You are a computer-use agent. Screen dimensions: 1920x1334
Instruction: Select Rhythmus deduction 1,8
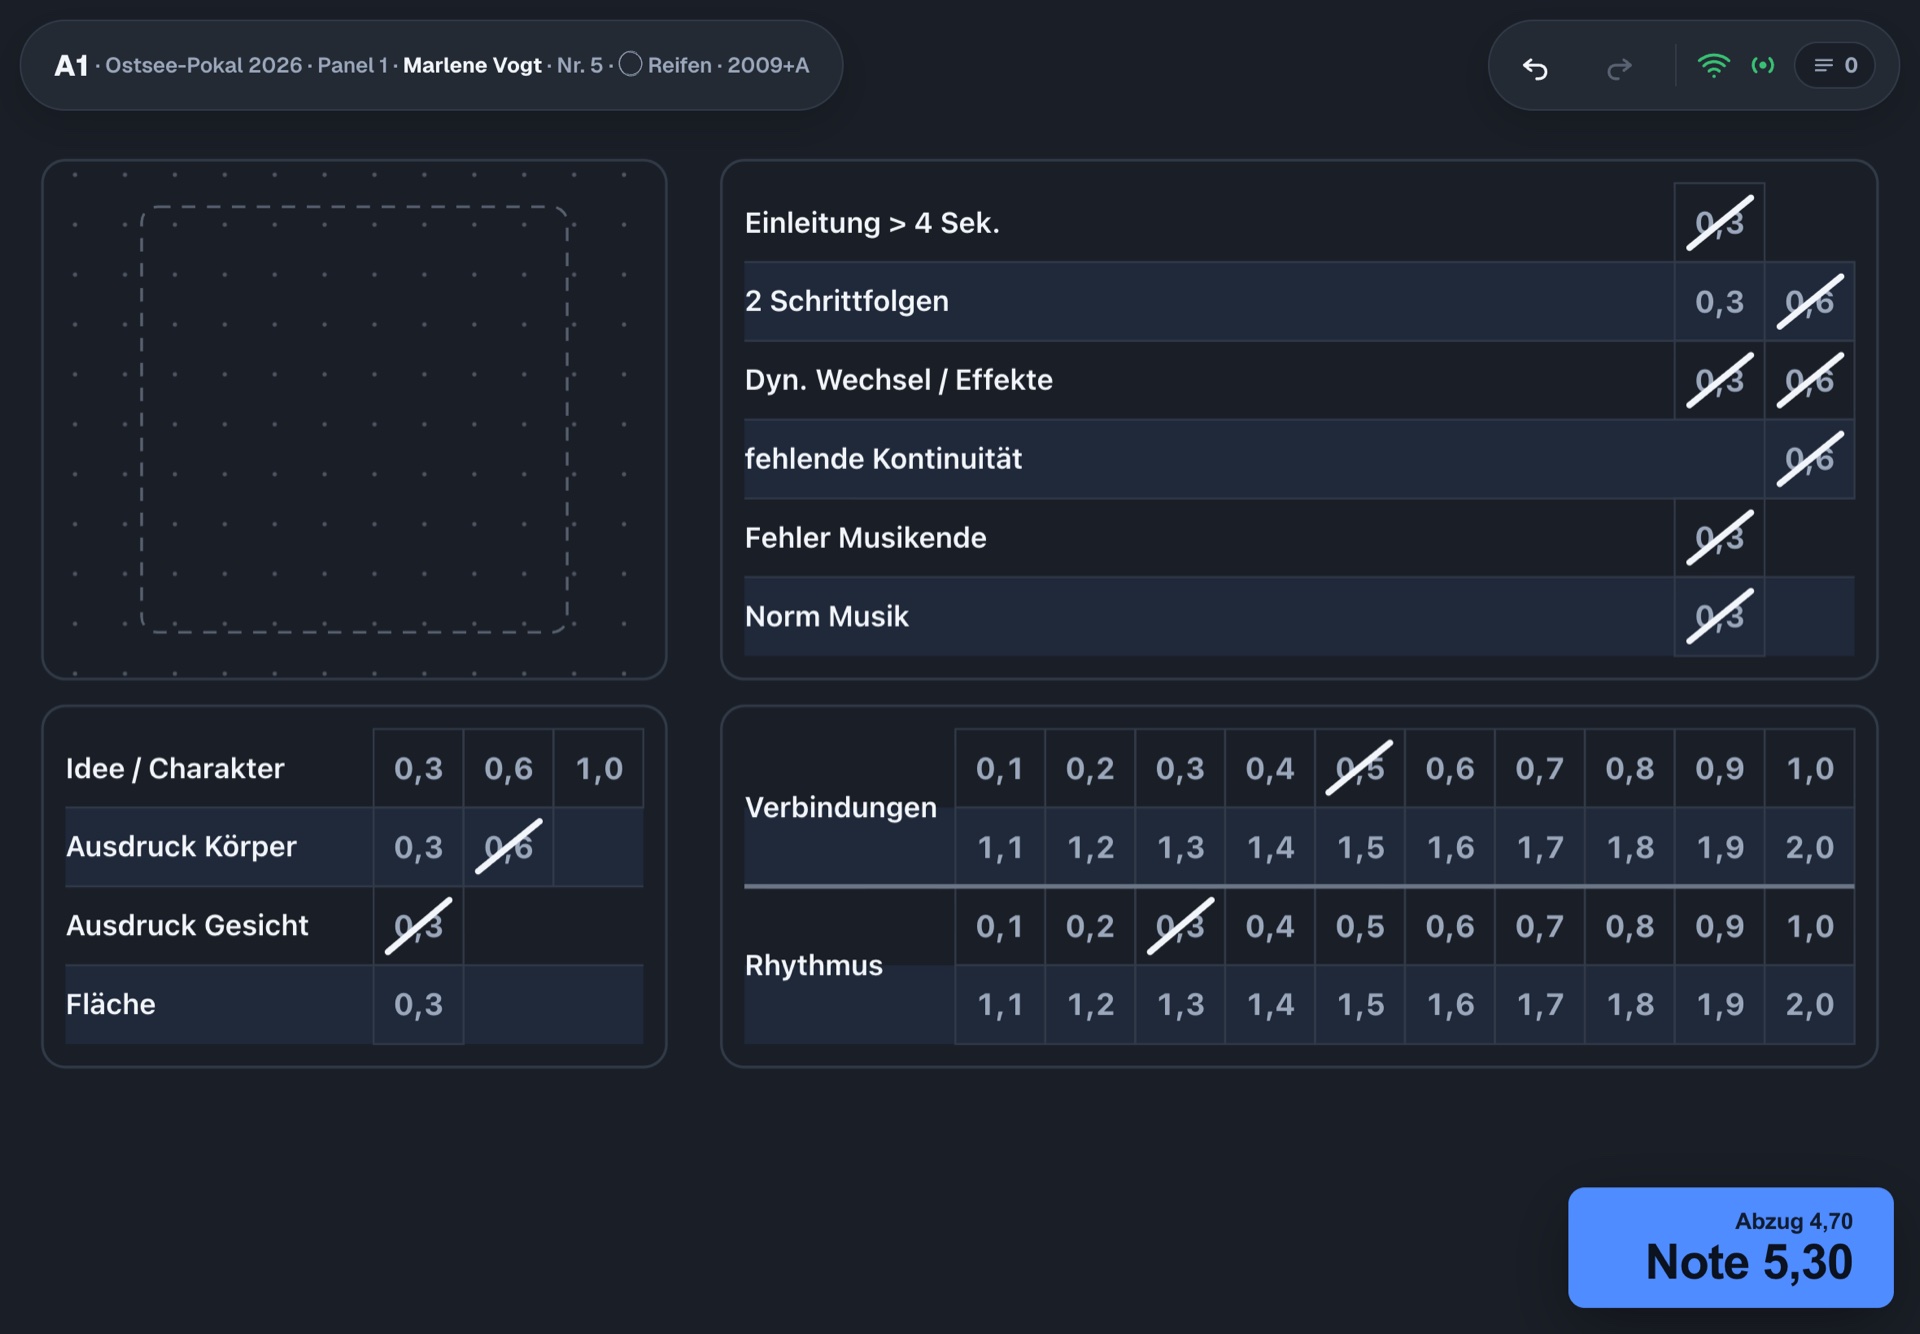[x=1630, y=1004]
